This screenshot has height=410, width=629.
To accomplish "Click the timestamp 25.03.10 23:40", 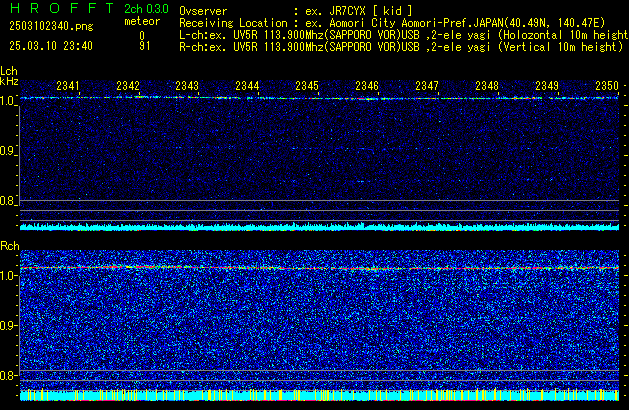I will pos(51,46).
